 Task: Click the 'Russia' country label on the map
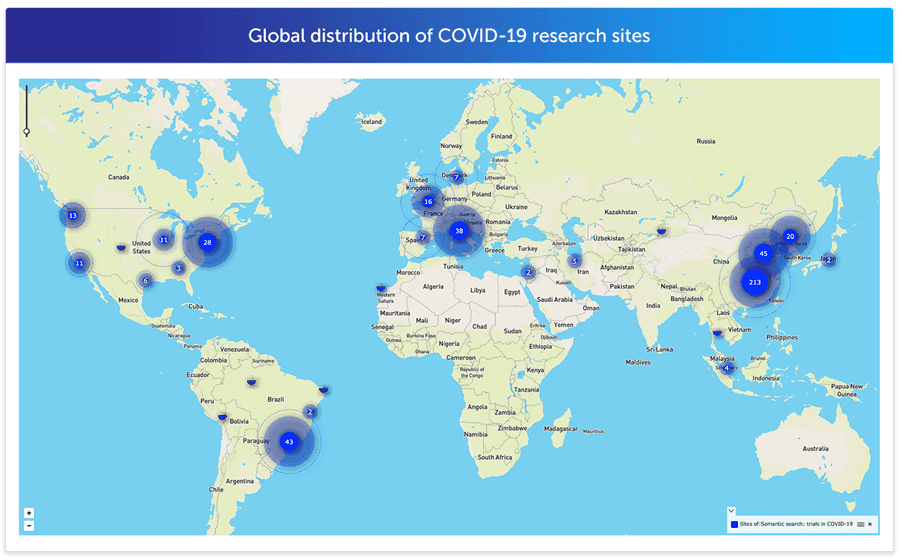coord(706,141)
